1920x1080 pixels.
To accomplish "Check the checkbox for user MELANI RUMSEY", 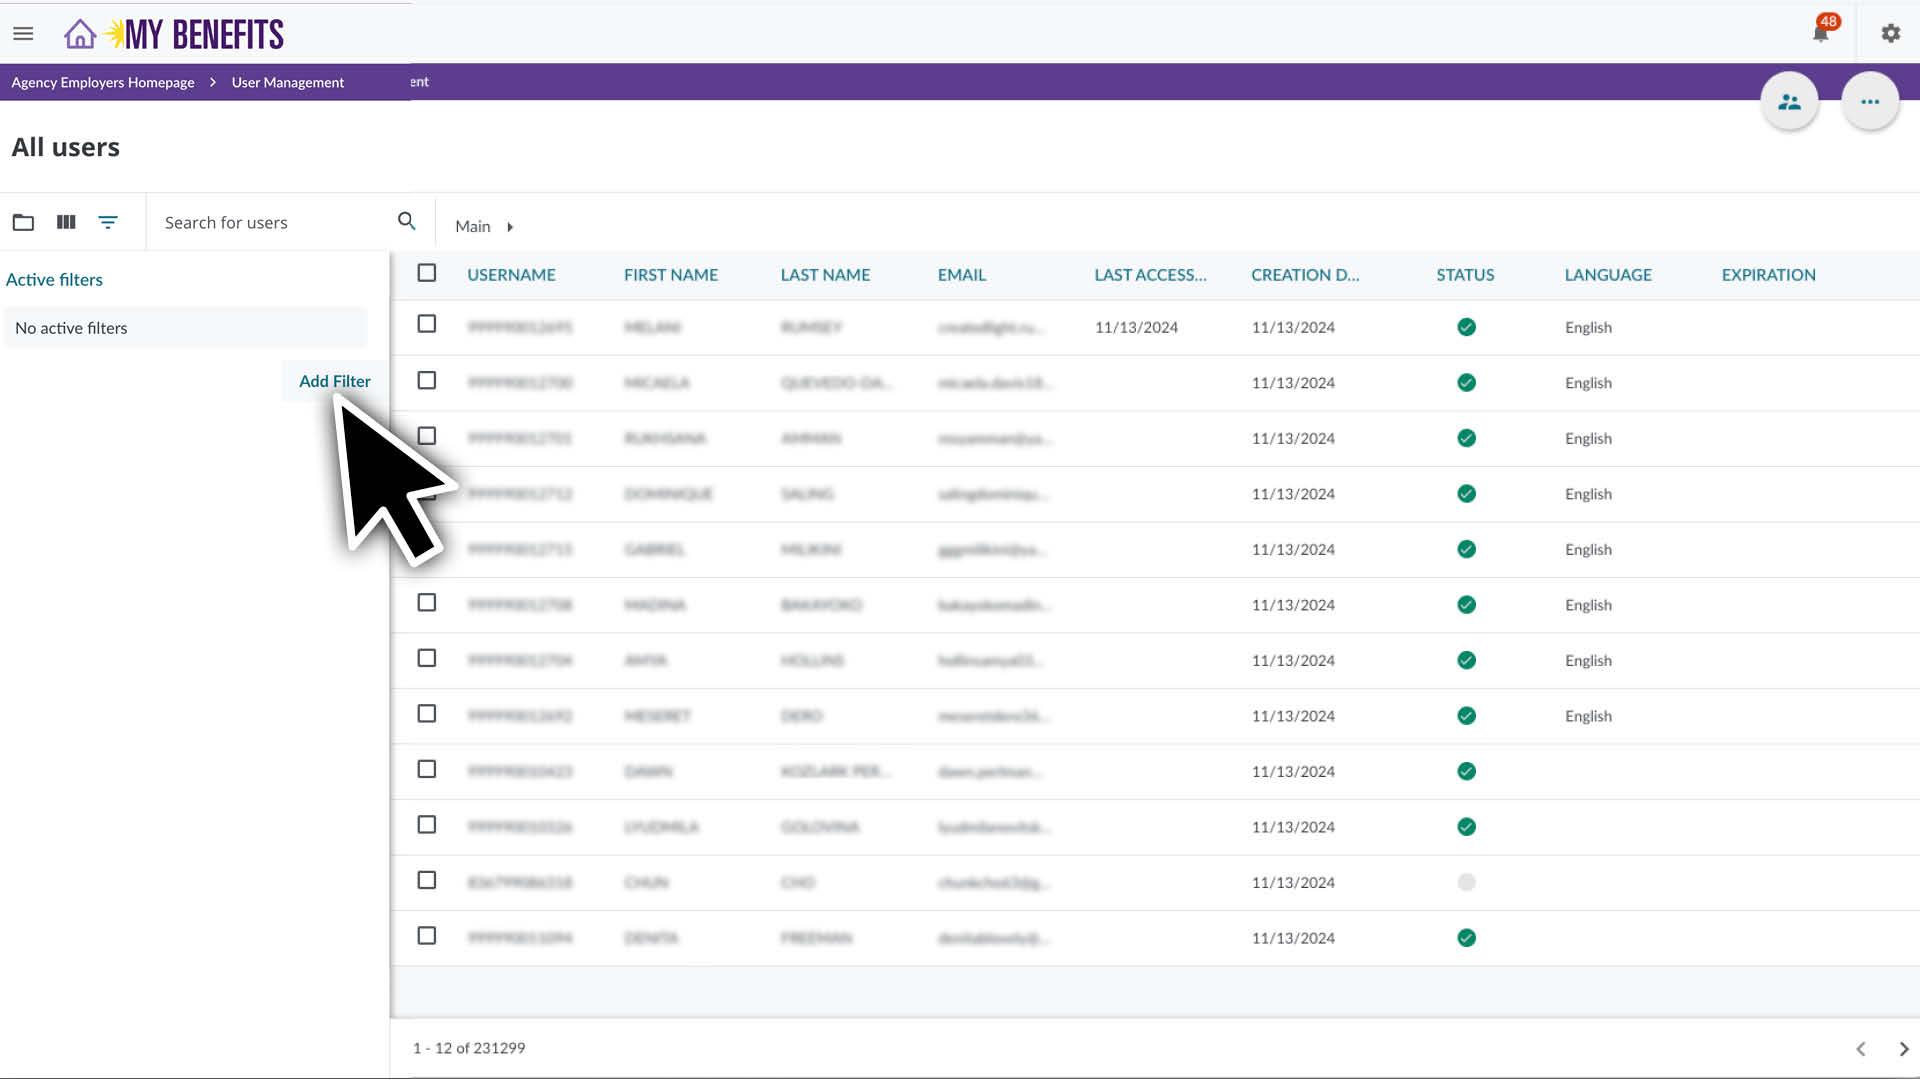I will click(426, 324).
